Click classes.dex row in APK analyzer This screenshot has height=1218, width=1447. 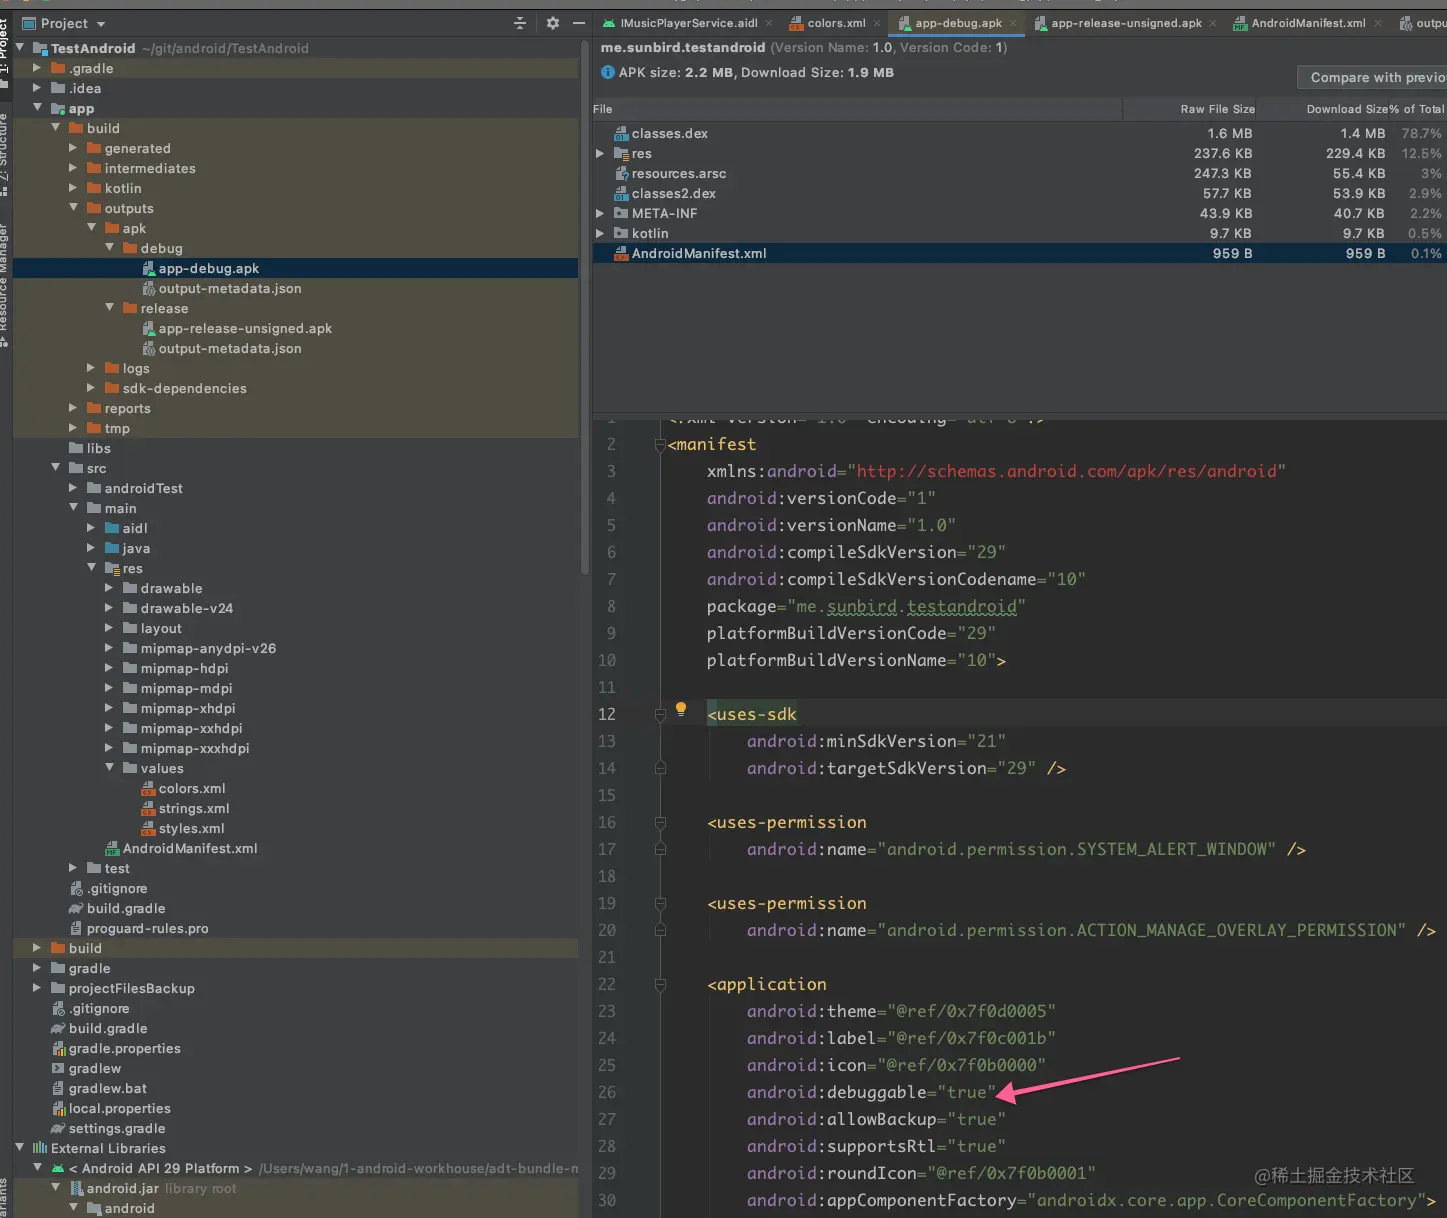tap(1019, 133)
